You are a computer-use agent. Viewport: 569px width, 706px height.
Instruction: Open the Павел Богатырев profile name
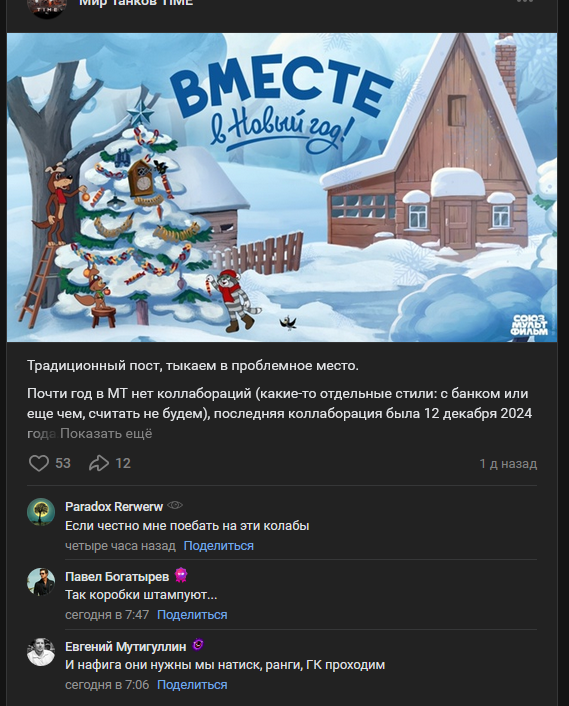point(117,576)
